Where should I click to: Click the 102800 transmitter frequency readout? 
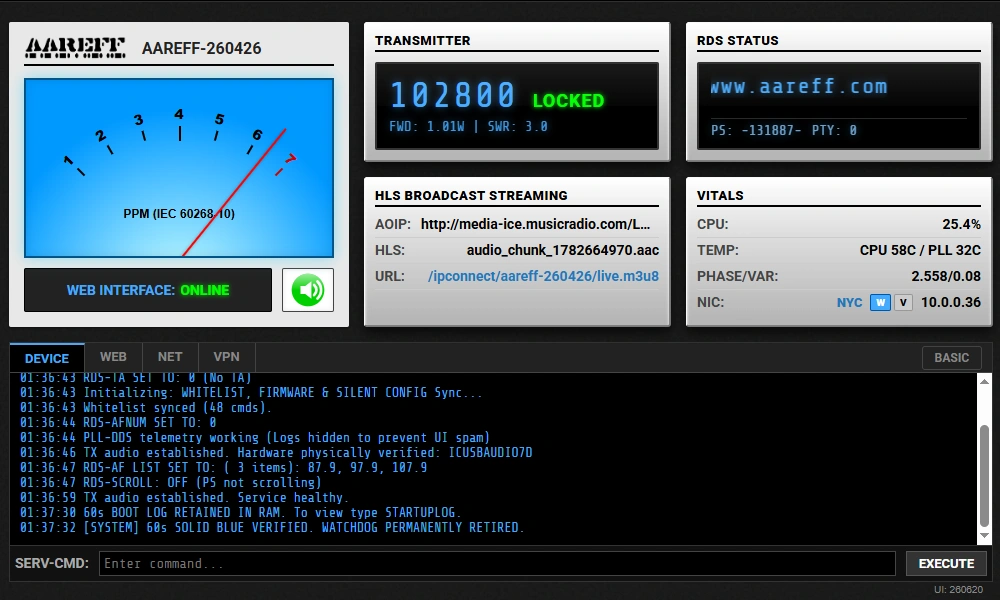[452, 95]
